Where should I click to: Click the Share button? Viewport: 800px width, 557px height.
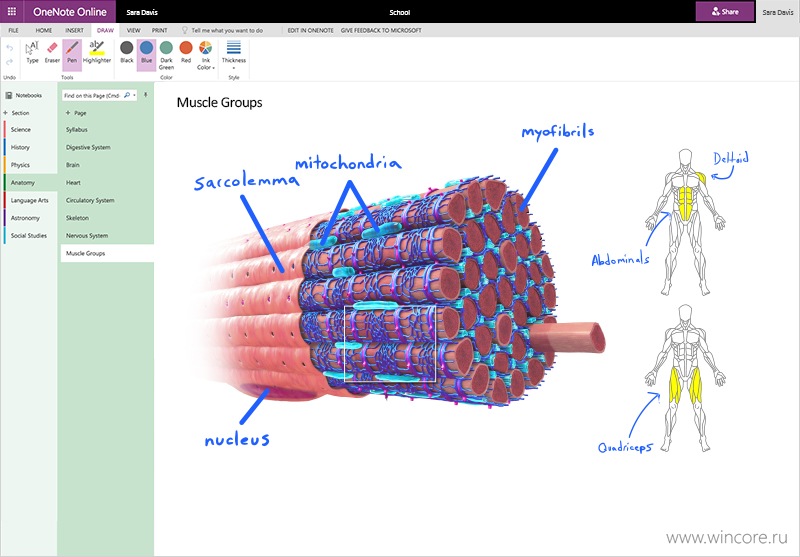724,11
